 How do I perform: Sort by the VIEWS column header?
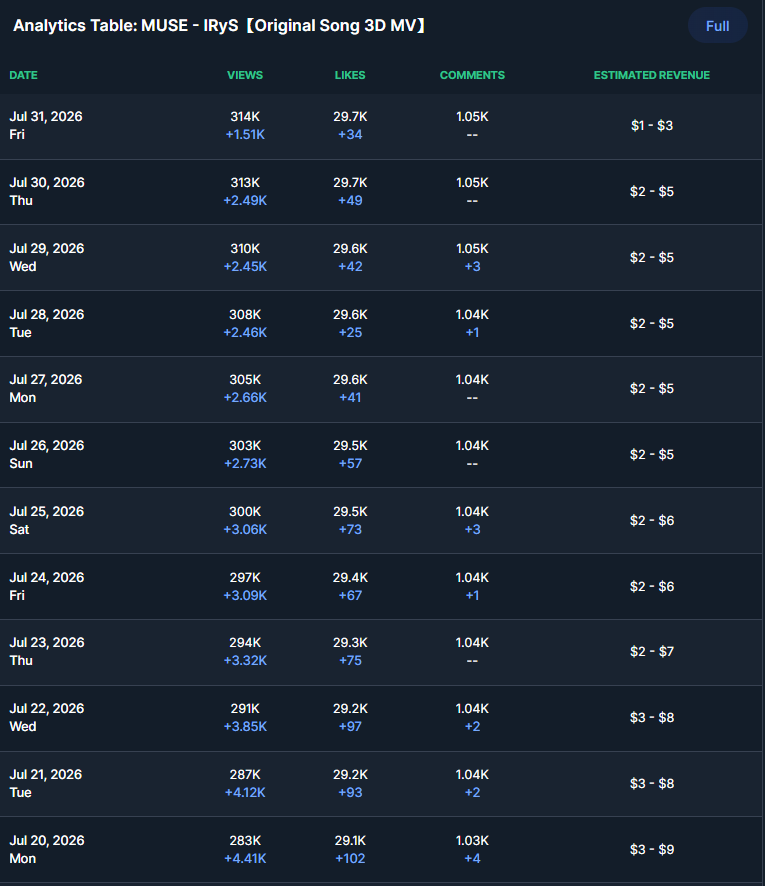245,75
